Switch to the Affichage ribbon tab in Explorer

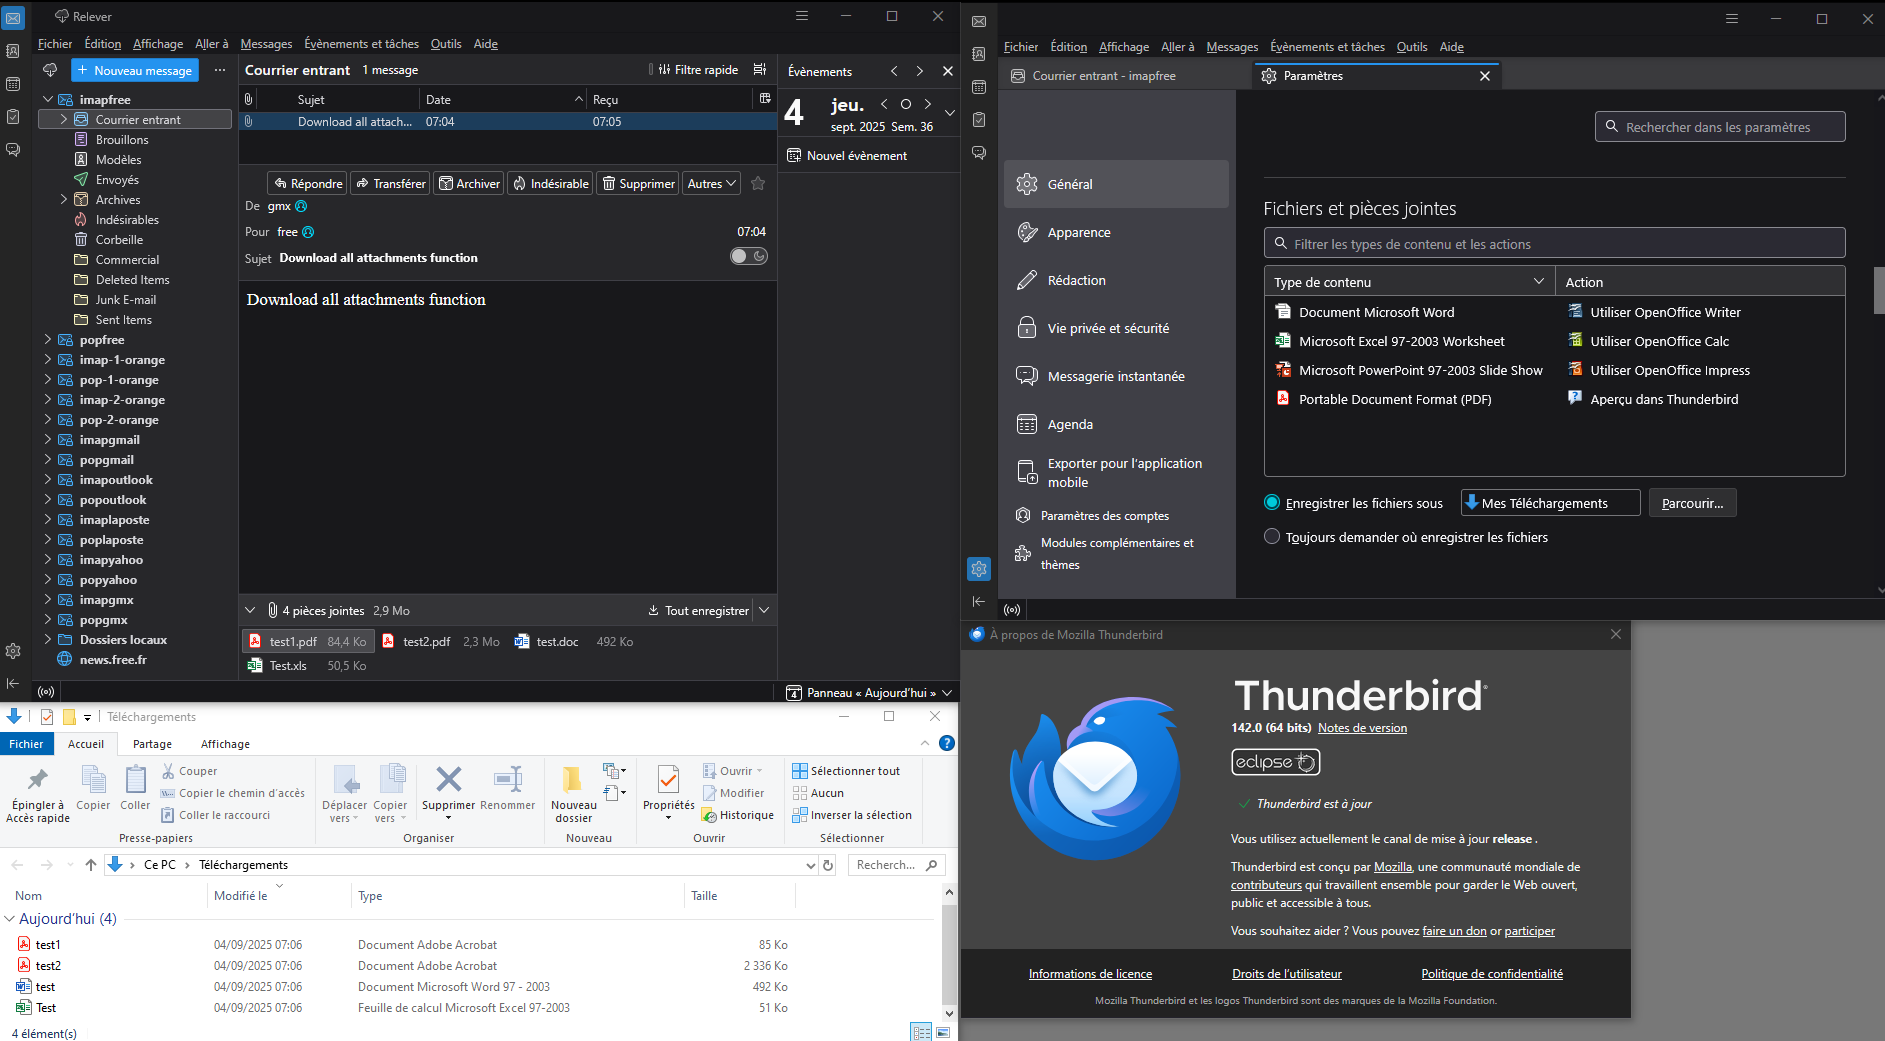click(x=225, y=744)
